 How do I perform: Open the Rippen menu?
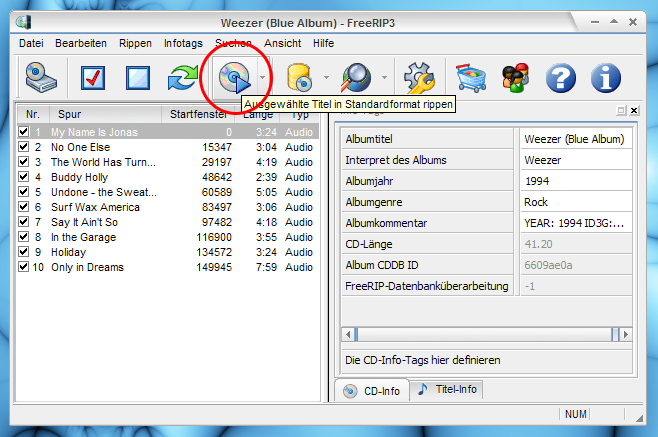point(135,43)
